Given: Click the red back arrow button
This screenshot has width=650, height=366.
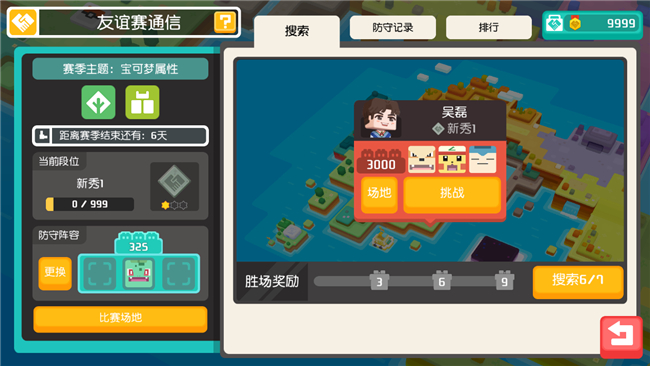Looking at the screenshot, I should click(x=621, y=336).
